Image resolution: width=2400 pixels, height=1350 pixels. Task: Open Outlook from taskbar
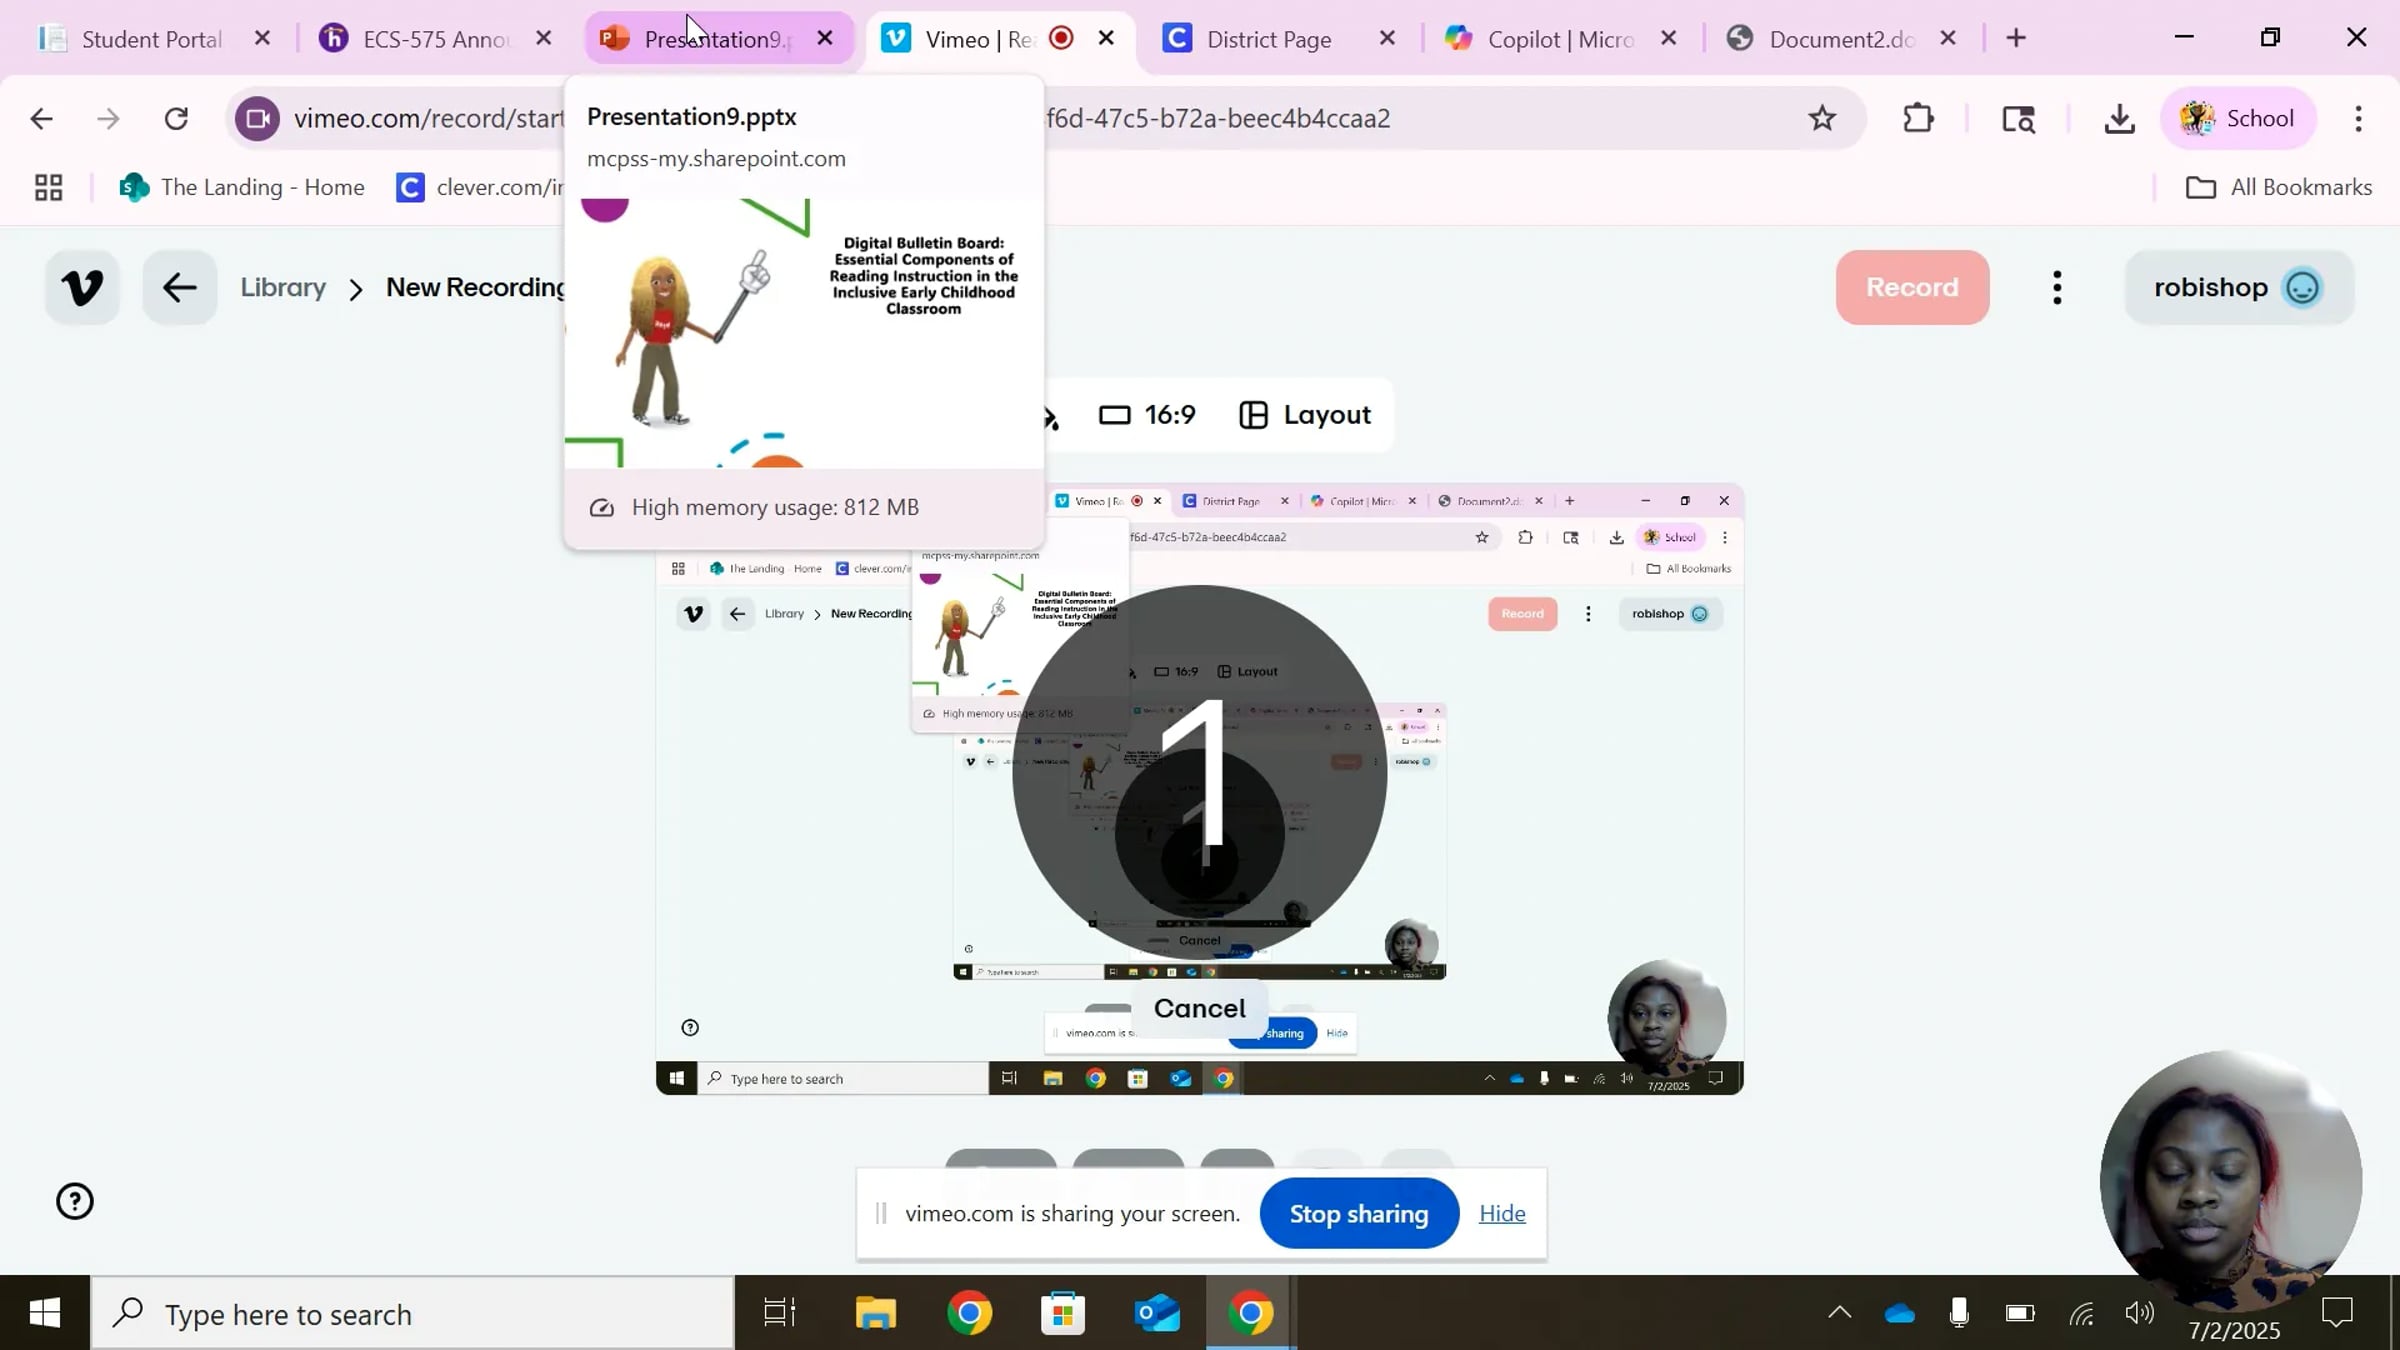click(x=1157, y=1313)
